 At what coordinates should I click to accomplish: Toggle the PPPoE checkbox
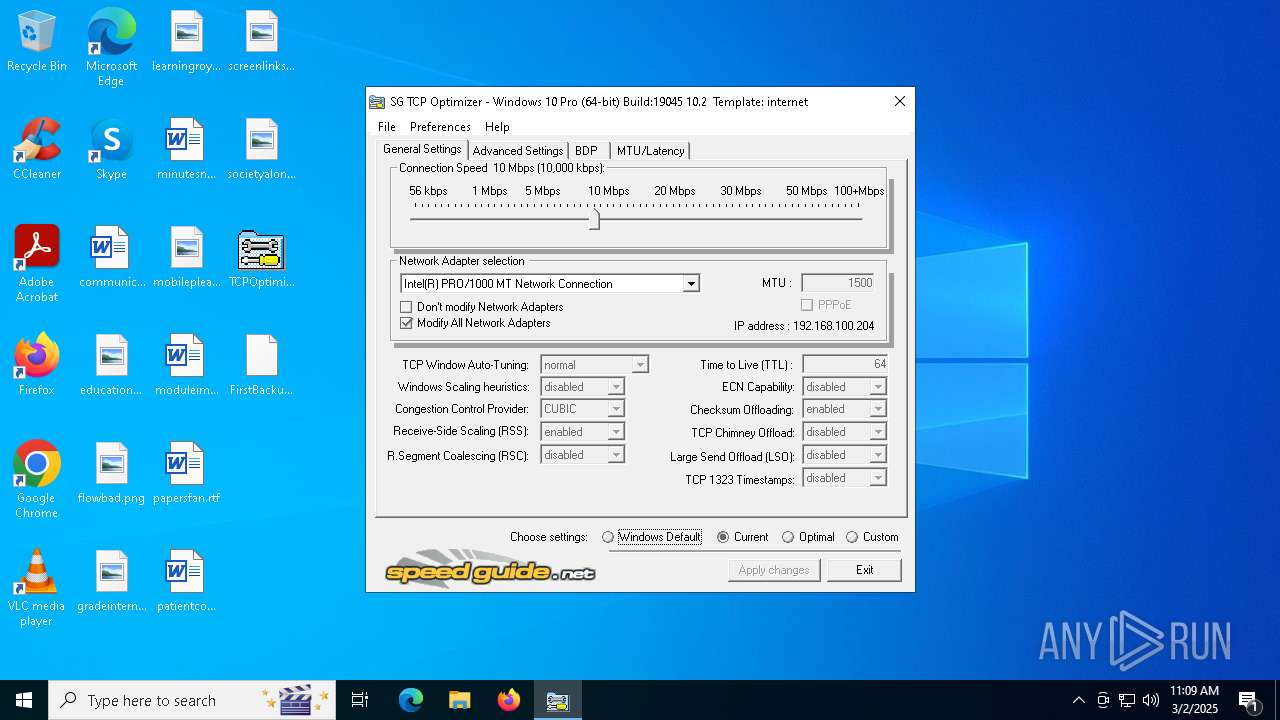click(x=806, y=305)
